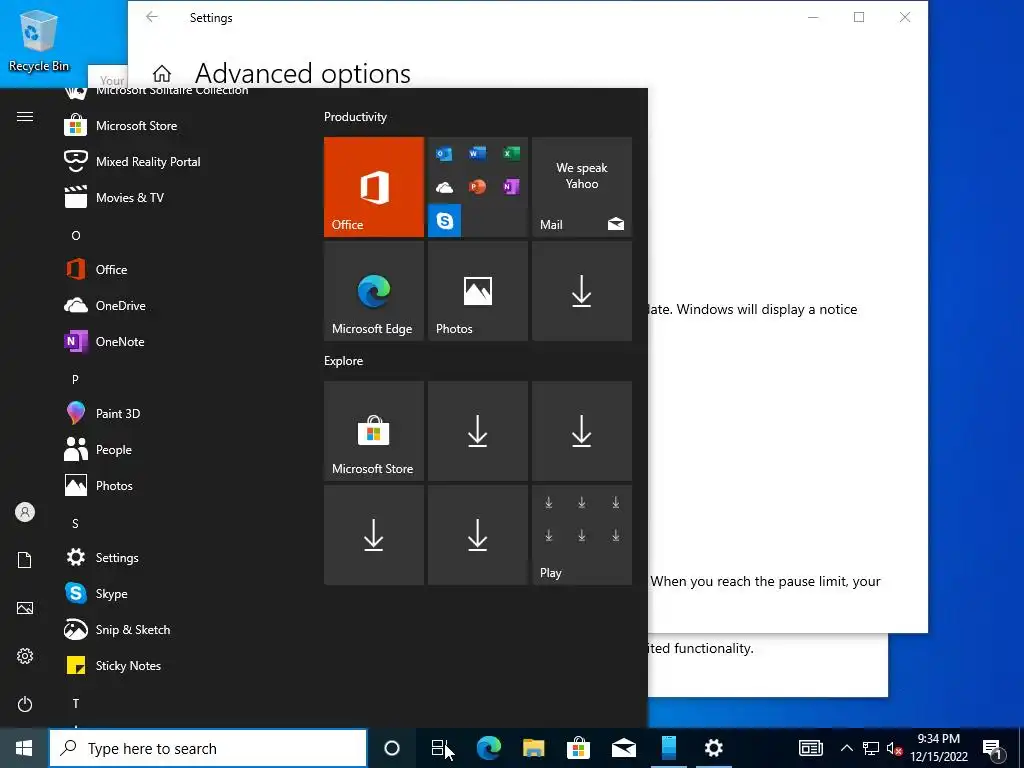
Task: Open News and interests taskbar icon
Action: click(810, 748)
